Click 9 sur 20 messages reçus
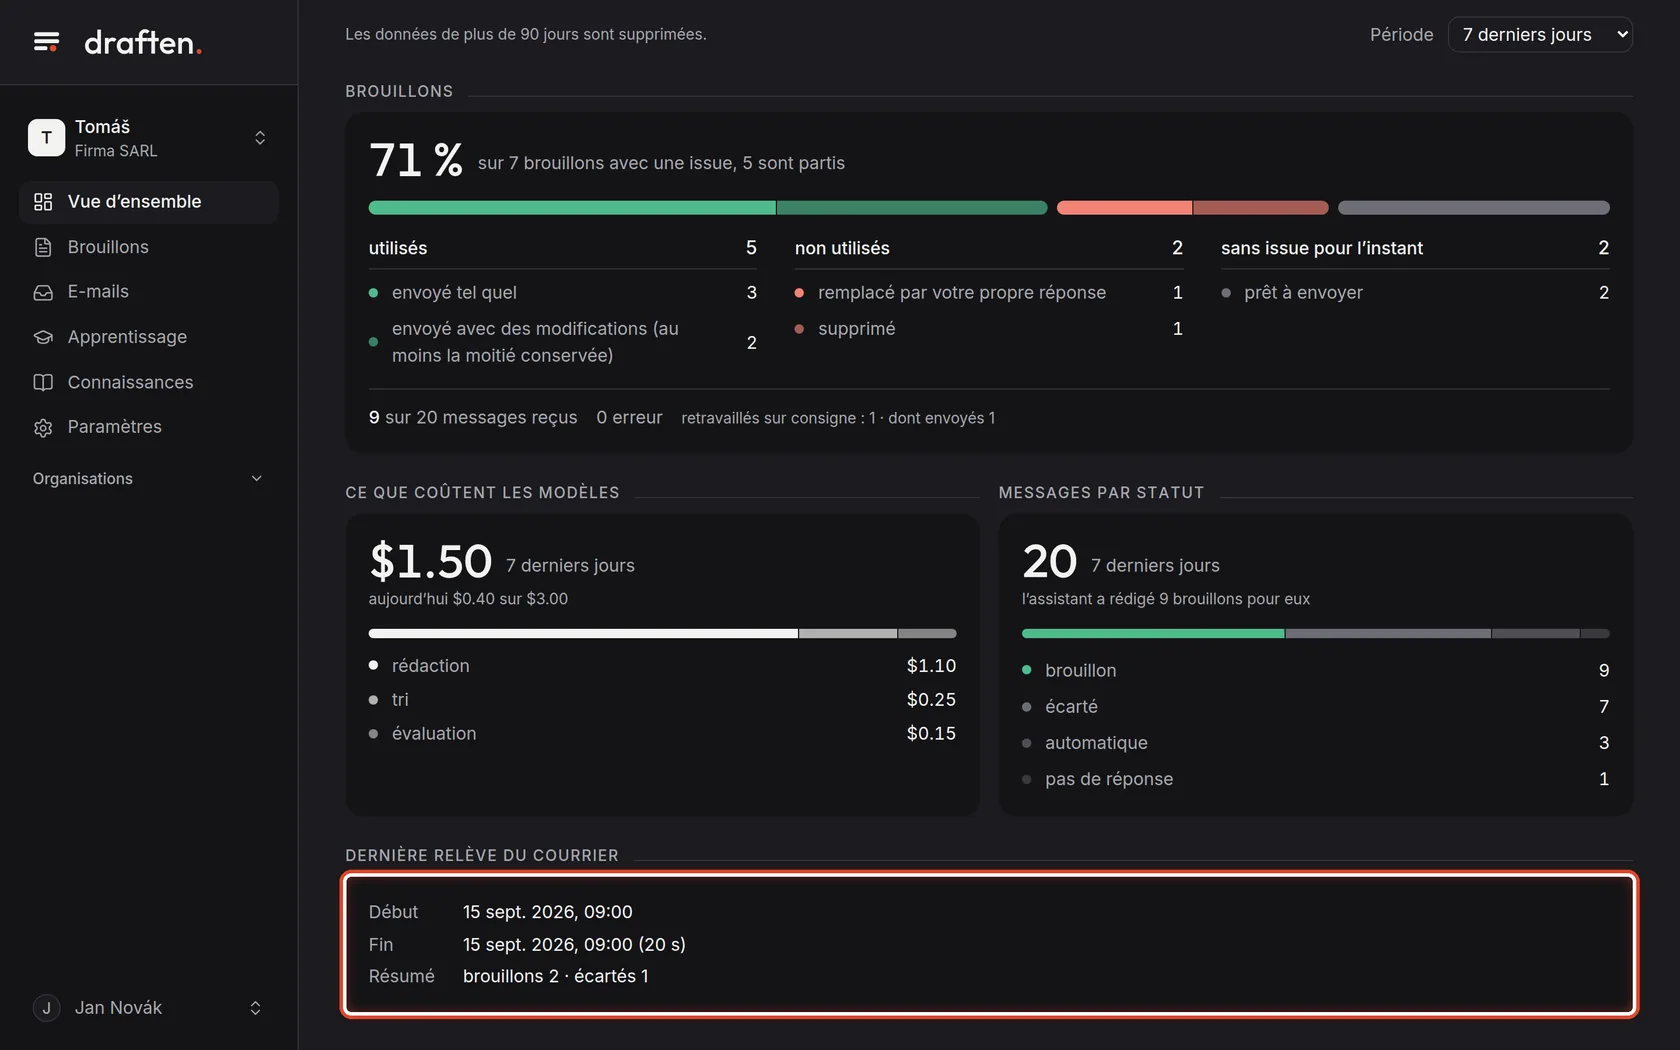The width and height of the screenshot is (1680, 1050). tap(473, 418)
